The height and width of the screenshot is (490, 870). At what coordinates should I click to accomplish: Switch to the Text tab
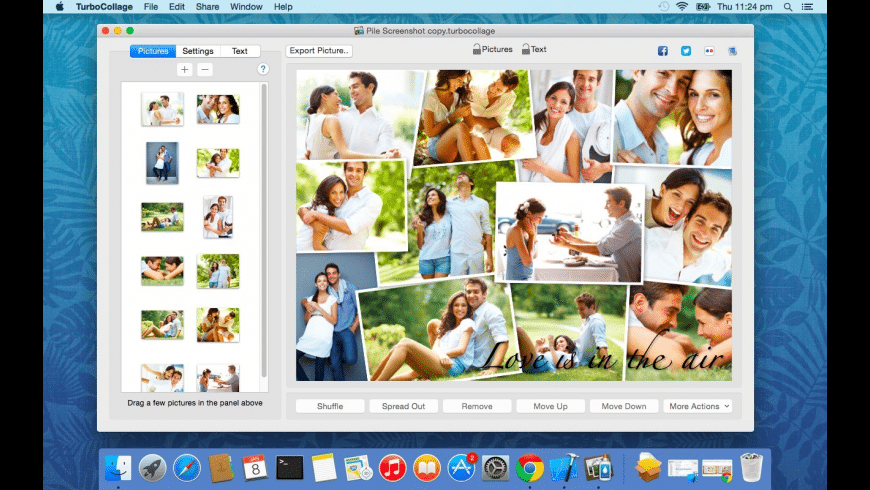tap(240, 51)
